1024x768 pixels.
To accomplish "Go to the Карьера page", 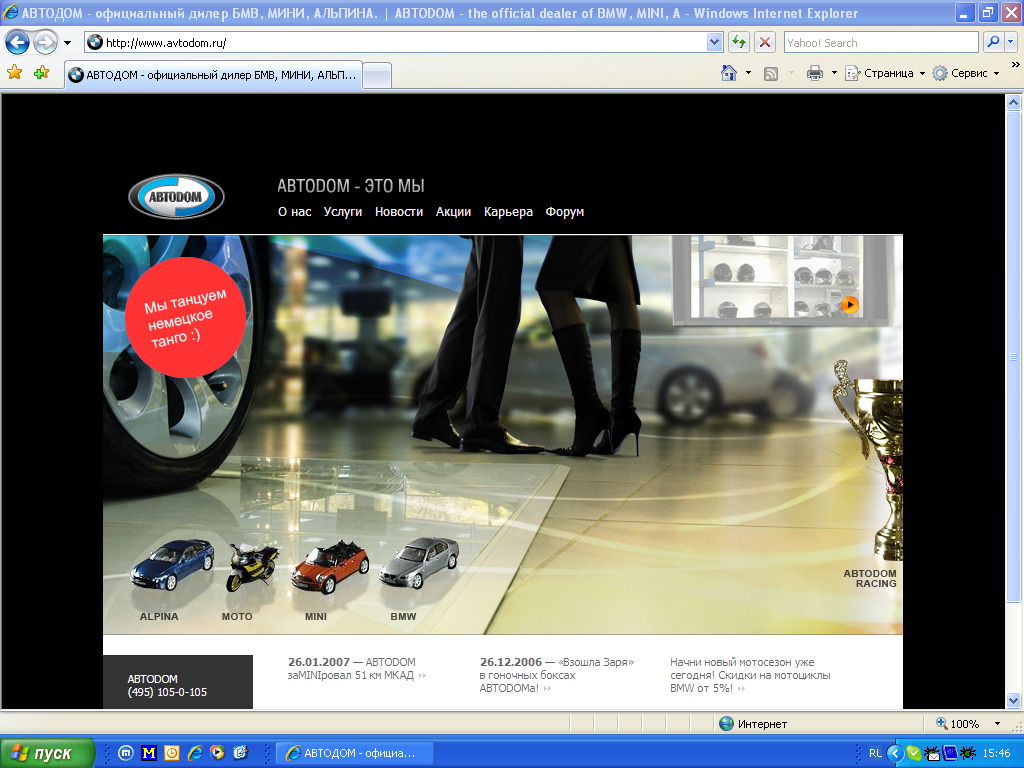I will click(x=508, y=212).
